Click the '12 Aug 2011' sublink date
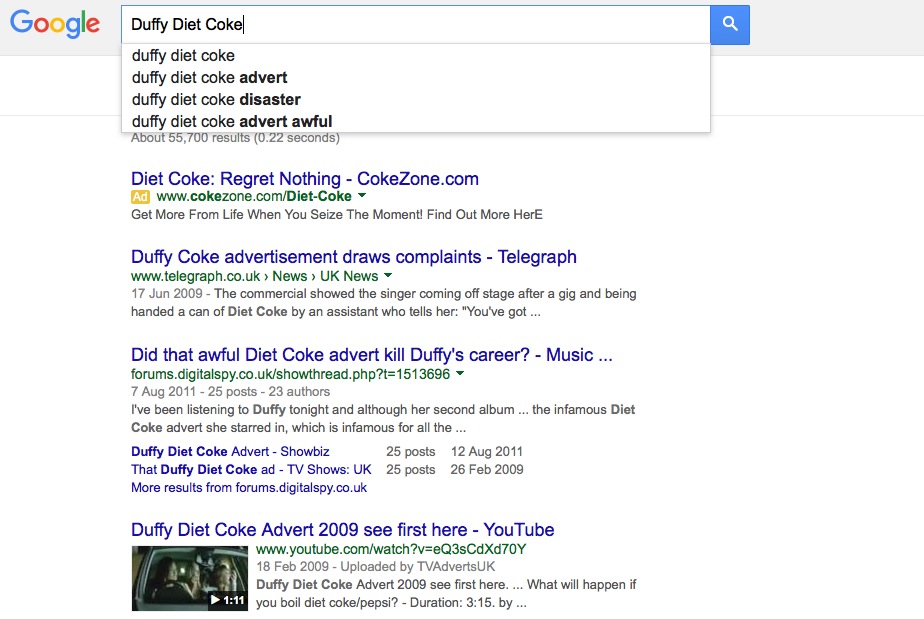This screenshot has height=619, width=924. [487, 452]
